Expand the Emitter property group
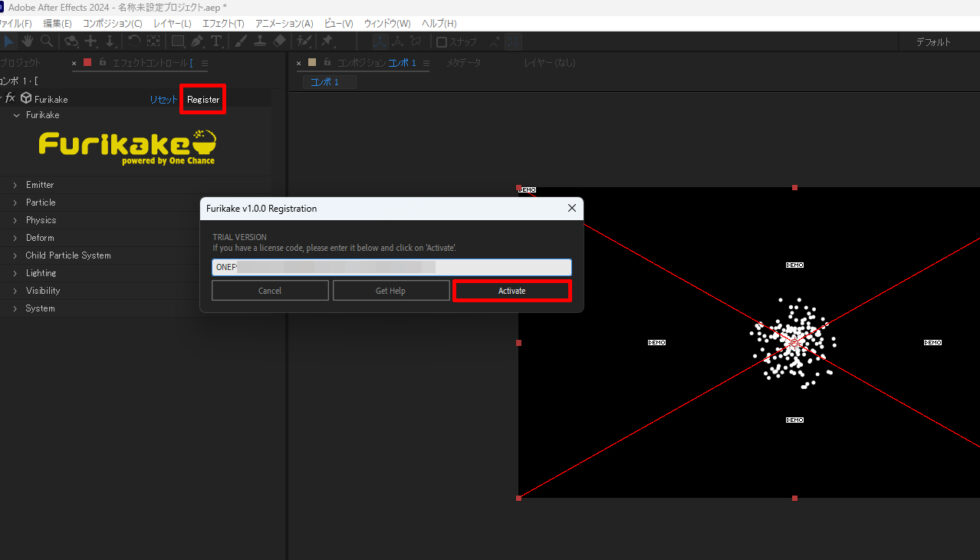 15,185
